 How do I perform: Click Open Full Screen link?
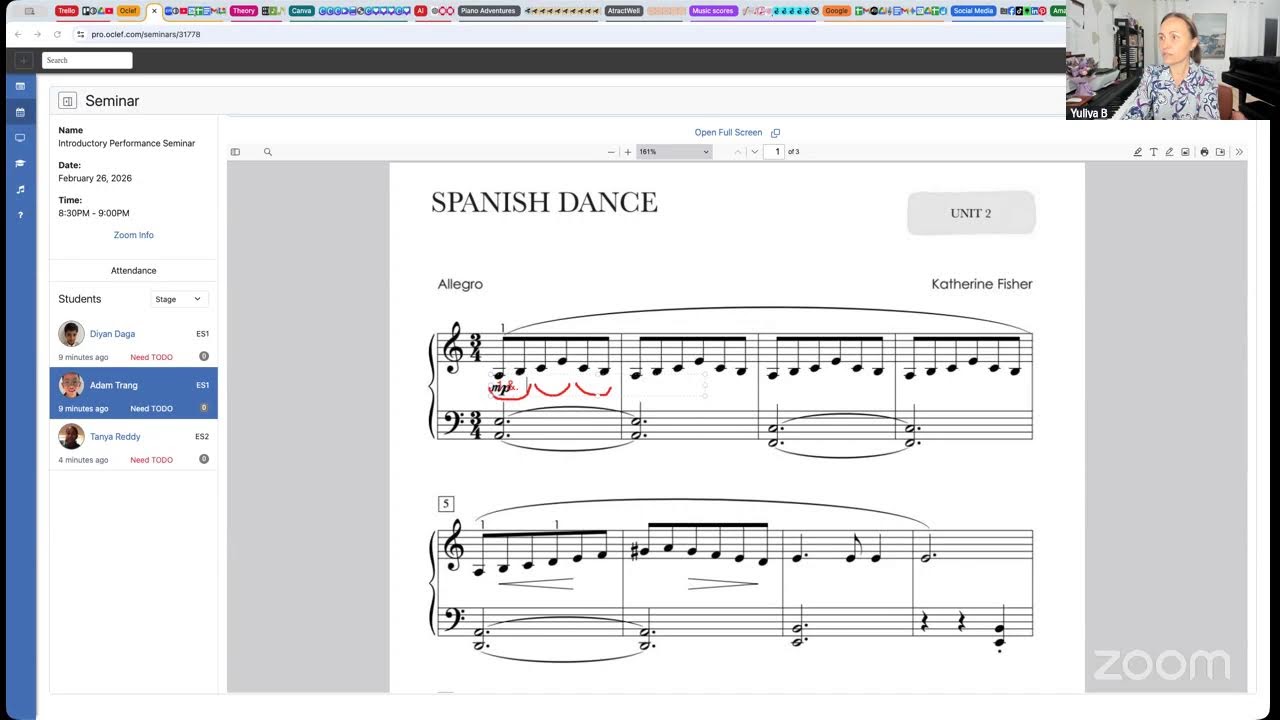pos(728,132)
